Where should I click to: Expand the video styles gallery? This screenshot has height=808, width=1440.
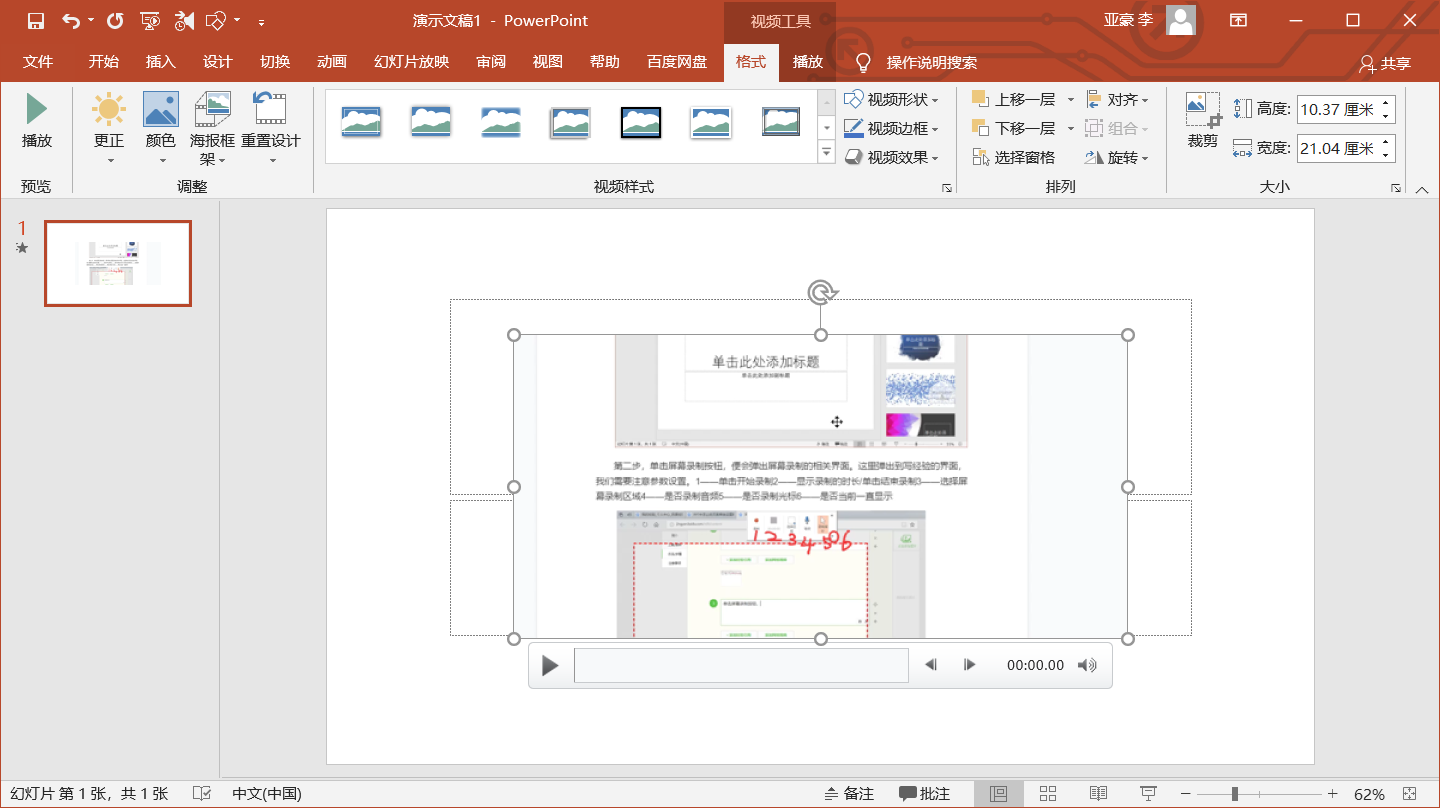coord(826,153)
